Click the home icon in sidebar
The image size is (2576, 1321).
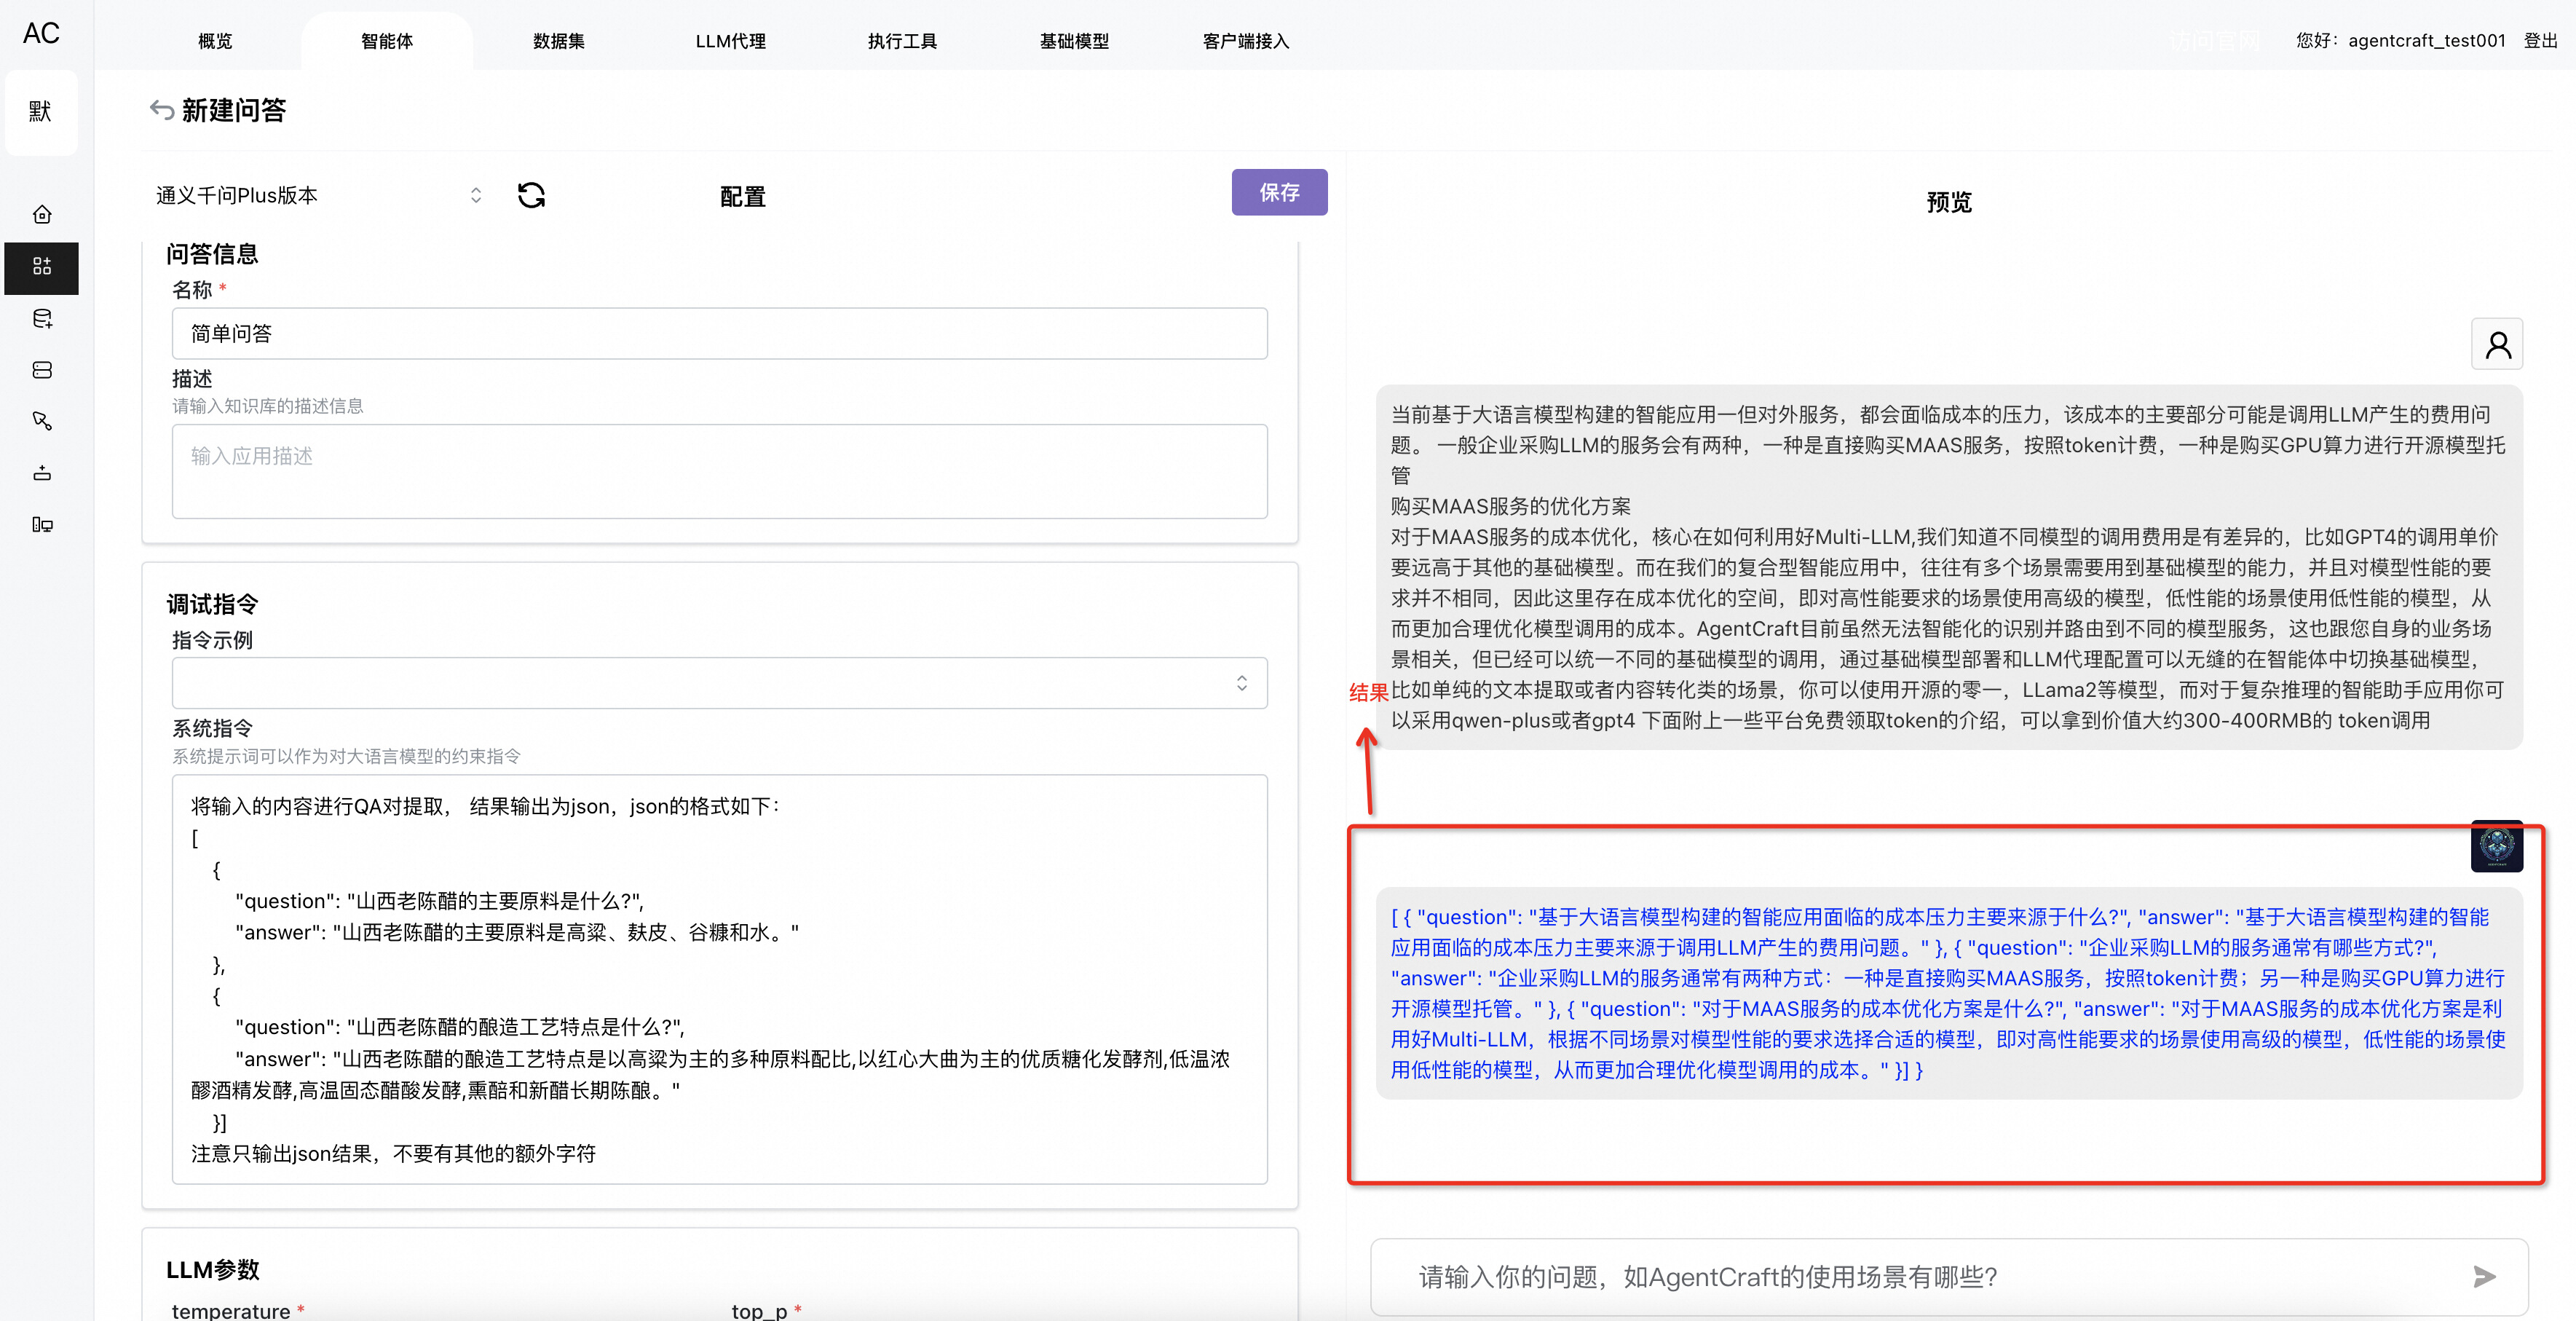click(42, 215)
